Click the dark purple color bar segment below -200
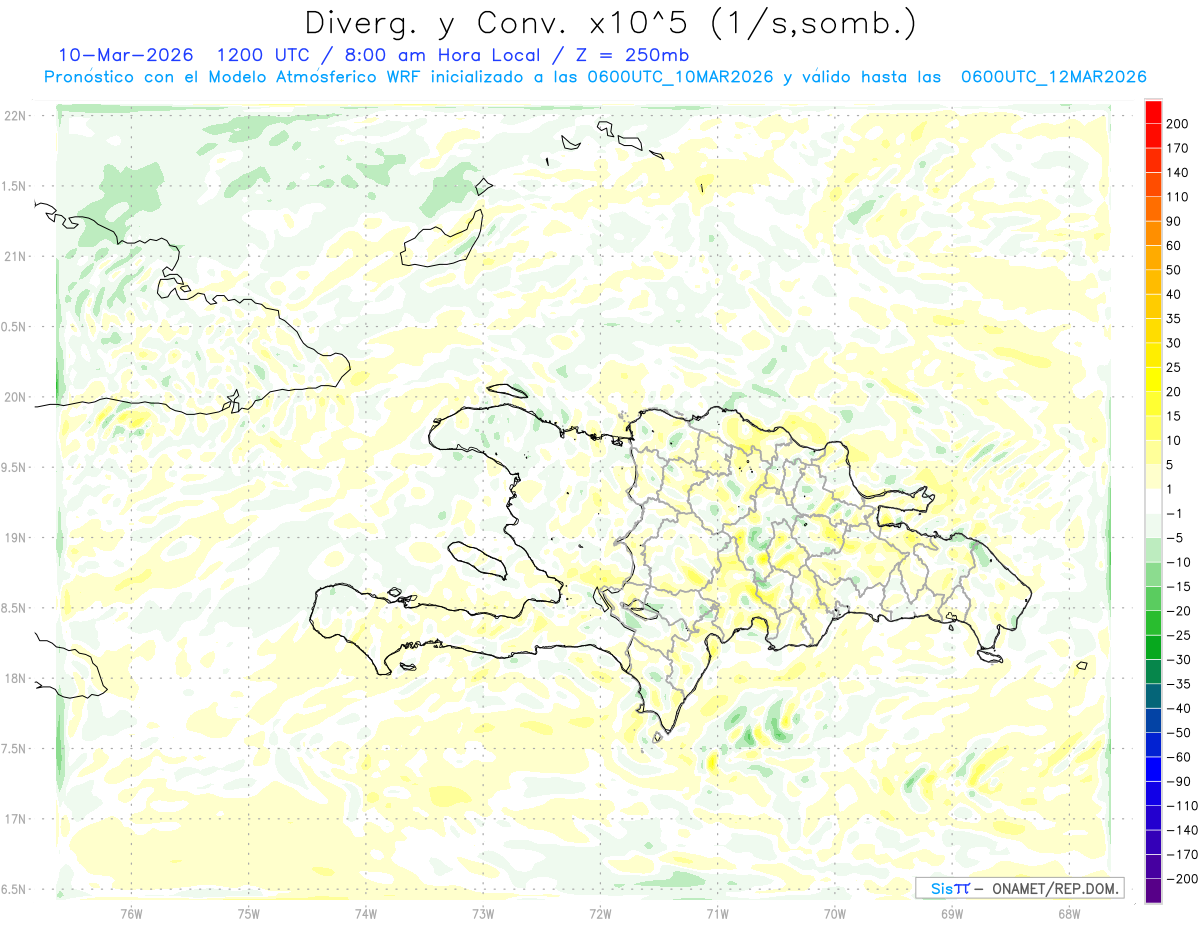Viewport: 1200px width, 927px height. (1153, 890)
